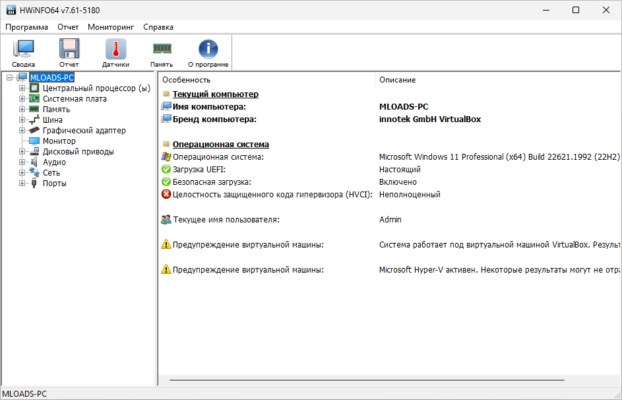
Task: Maximize the HWiNFO64 window
Action: click(576, 10)
